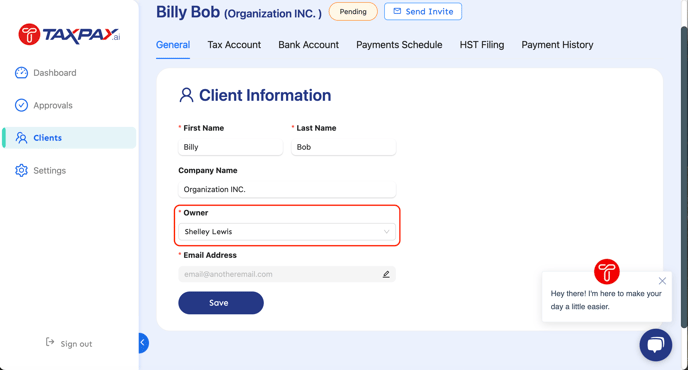This screenshot has height=370, width=688.
Task: Click the Send Invite button
Action: click(423, 11)
